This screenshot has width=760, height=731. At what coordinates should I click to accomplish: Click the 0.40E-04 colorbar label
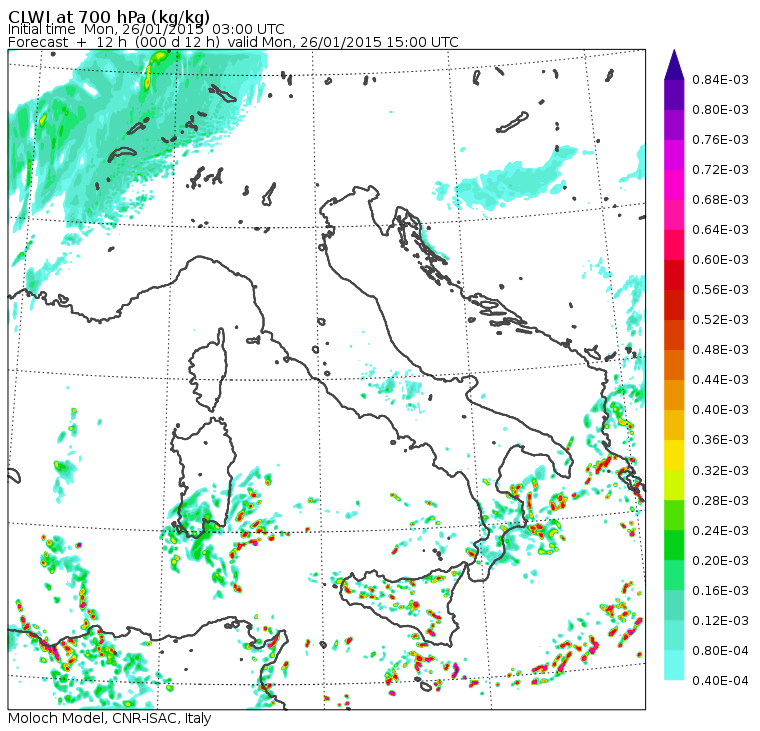tap(720, 681)
